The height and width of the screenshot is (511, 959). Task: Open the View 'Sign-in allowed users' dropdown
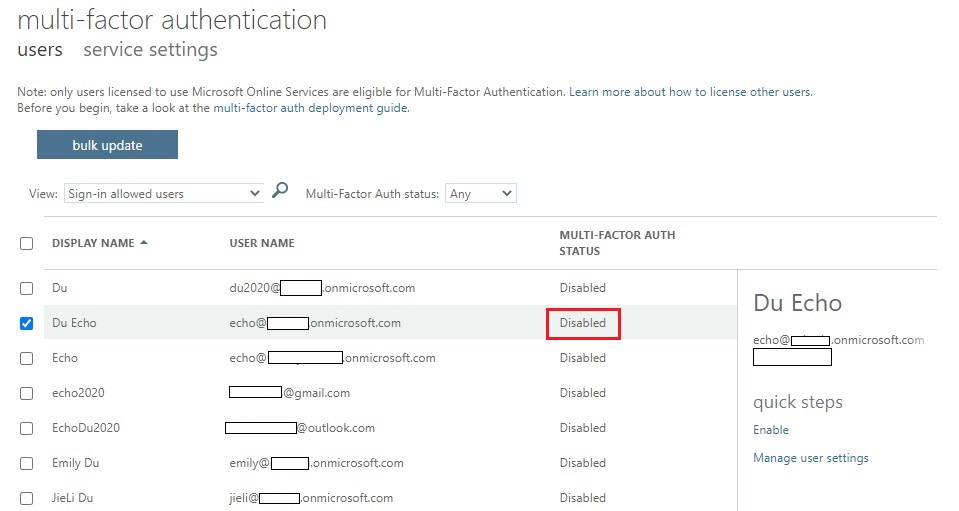click(x=164, y=194)
